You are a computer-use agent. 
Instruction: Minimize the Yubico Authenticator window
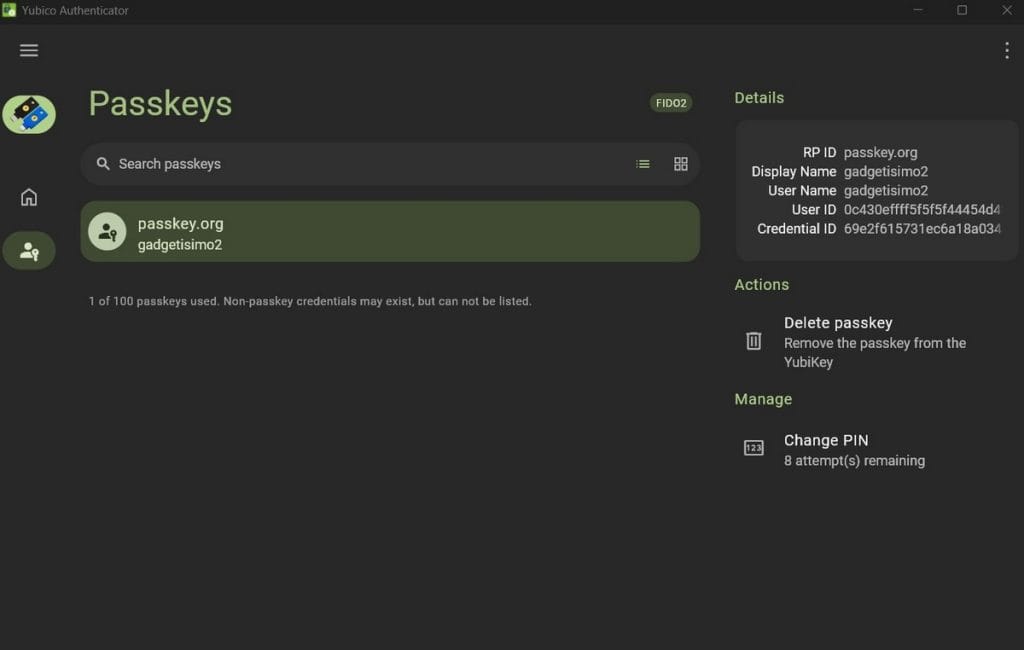pyautogui.click(x=918, y=10)
